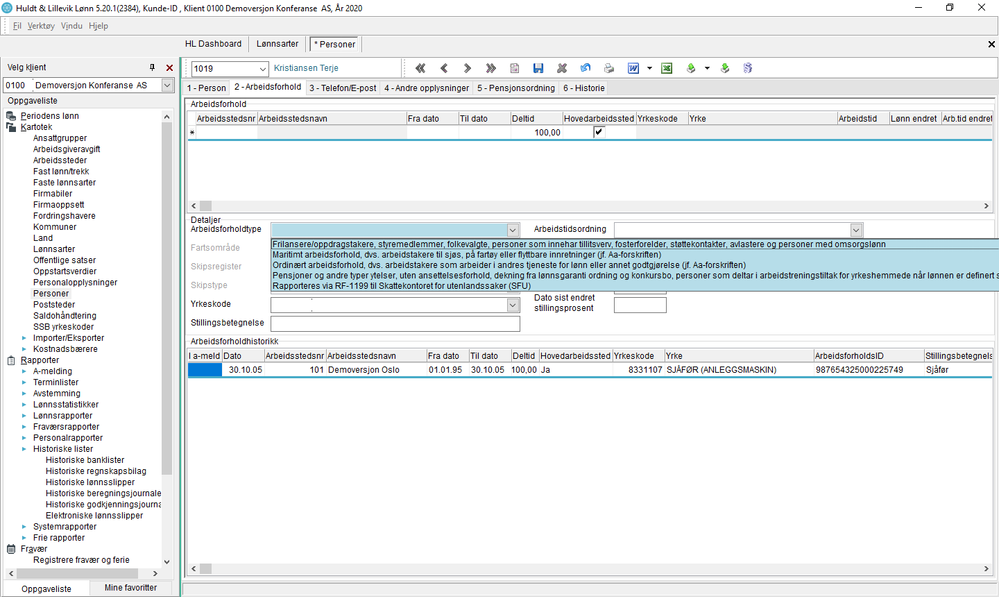Image resolution: width=999 pixels, height=597 pixels.
Task: Open the Arbeidstidsordning dropdown
Action: click(856, 230)
